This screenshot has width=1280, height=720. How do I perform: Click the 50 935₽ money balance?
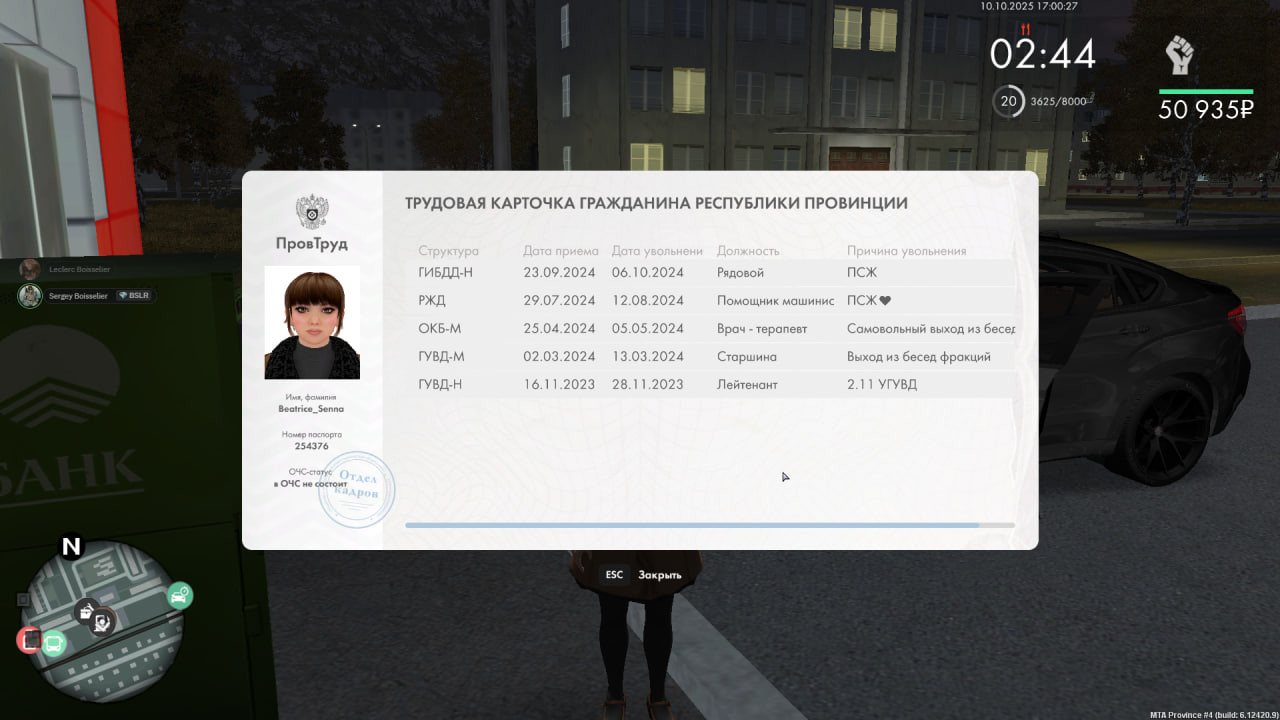tap(1206, 110)
